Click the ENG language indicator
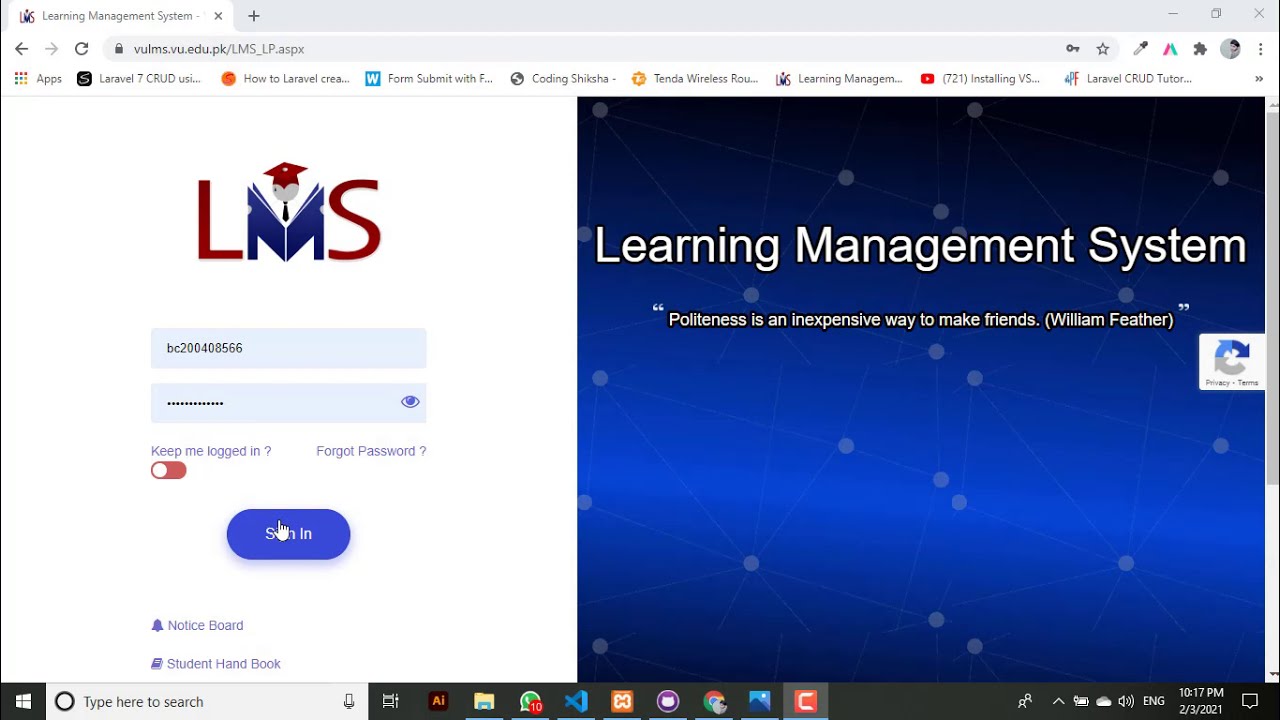1280x720 pixels. click(x=1154, y=702)
